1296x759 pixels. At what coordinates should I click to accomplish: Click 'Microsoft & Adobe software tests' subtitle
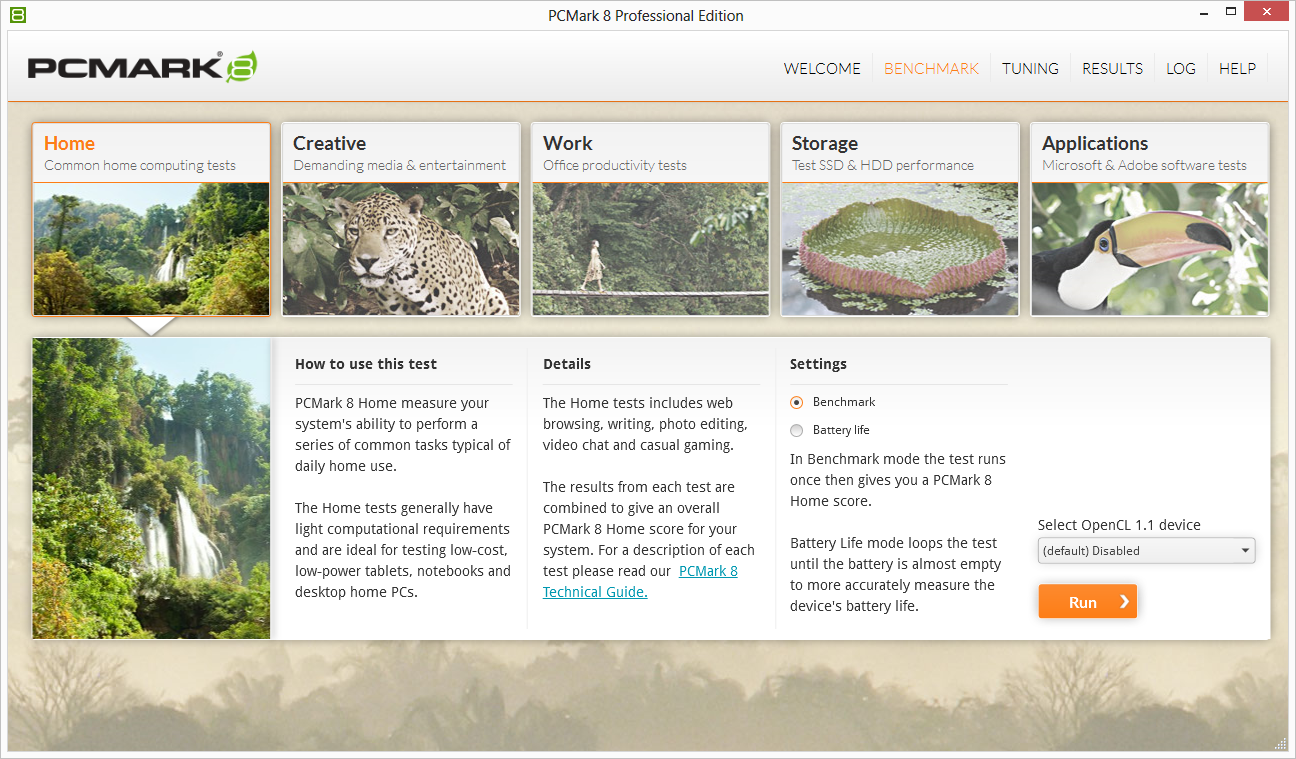[x=1144, y=165]
